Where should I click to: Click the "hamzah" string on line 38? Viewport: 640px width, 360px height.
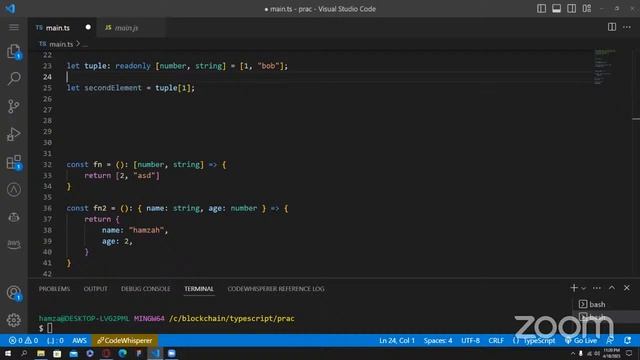point(146,230)
